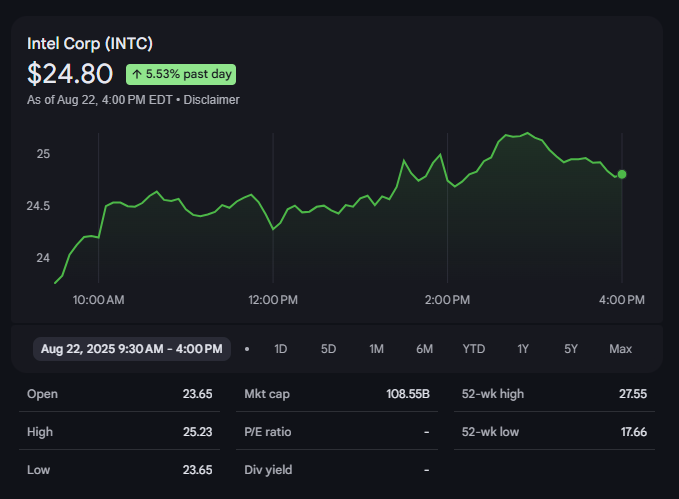Click the $24.80 price value

click(70, 74)
